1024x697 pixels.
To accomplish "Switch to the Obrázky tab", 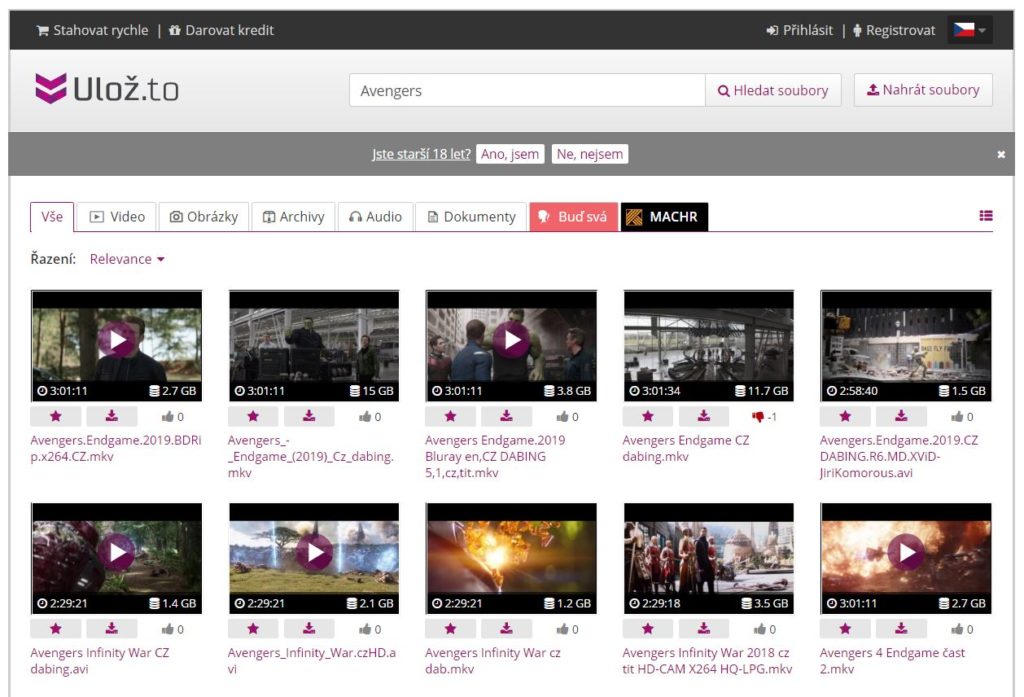I will point(204,217).
